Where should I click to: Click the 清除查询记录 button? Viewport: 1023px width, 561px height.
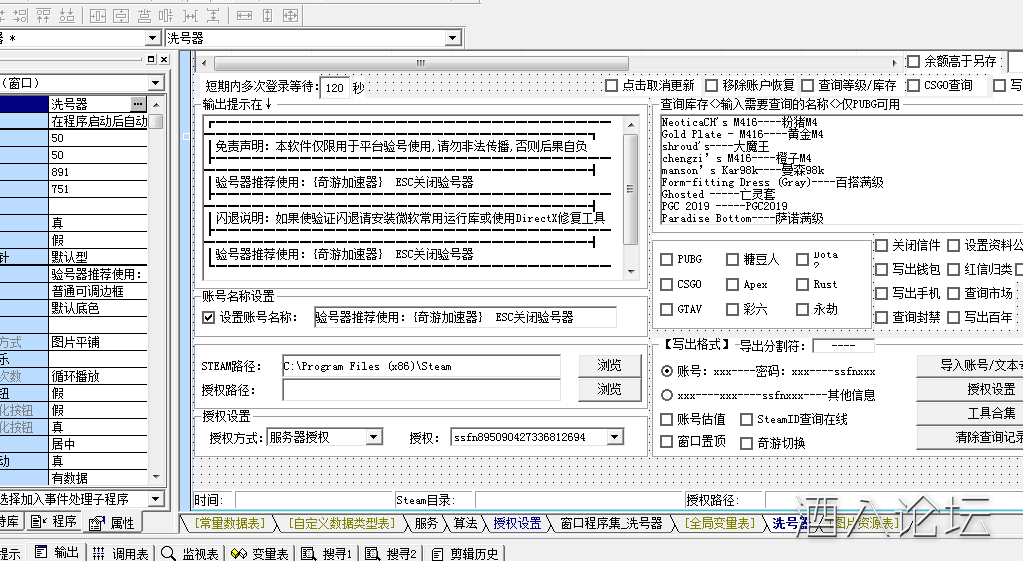969,437
